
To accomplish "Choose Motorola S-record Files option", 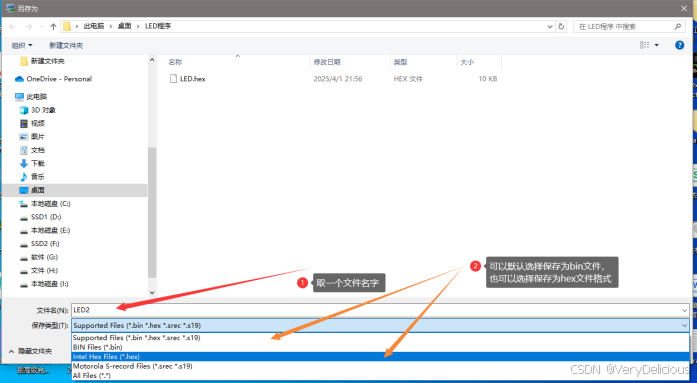I will pos(381,366).
